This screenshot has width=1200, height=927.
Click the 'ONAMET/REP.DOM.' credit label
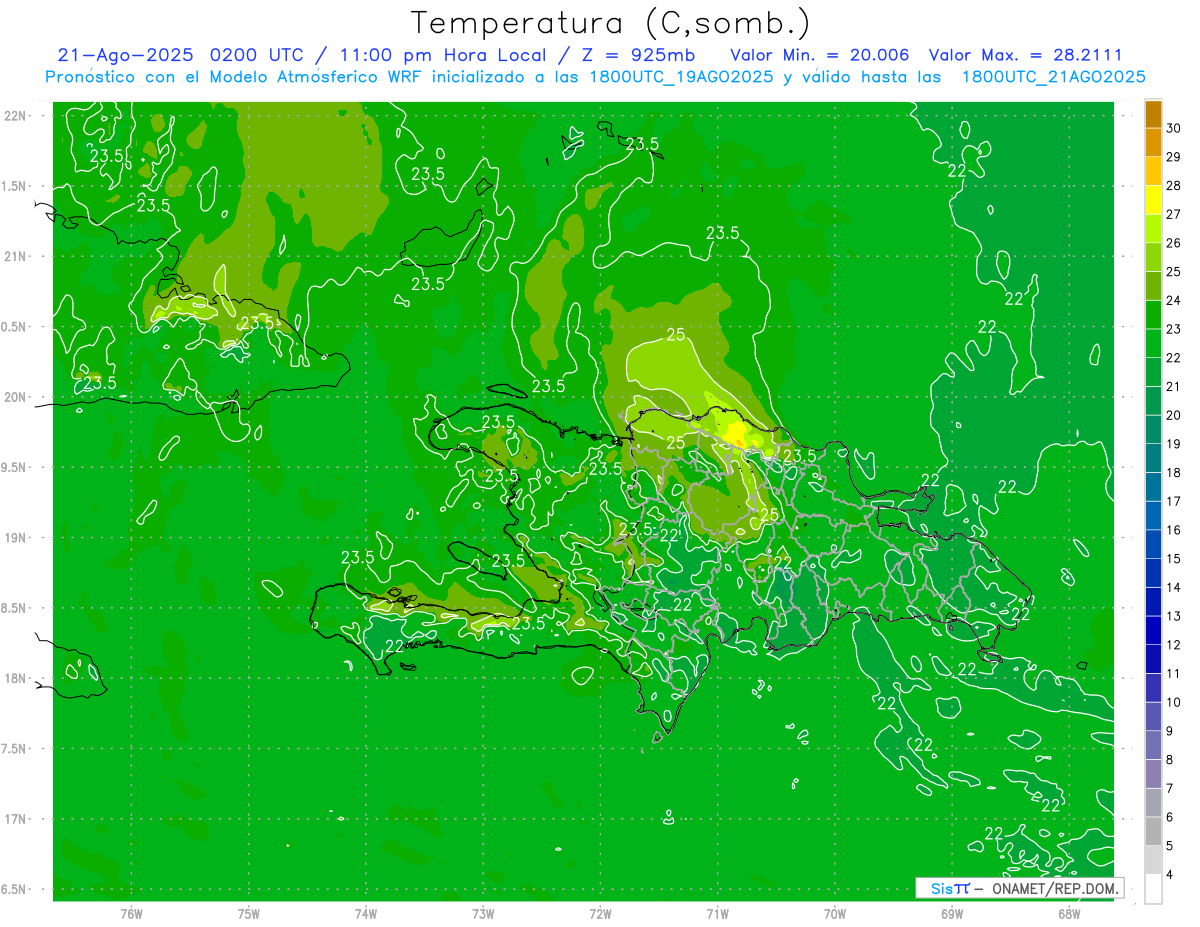pos(1055,888)
